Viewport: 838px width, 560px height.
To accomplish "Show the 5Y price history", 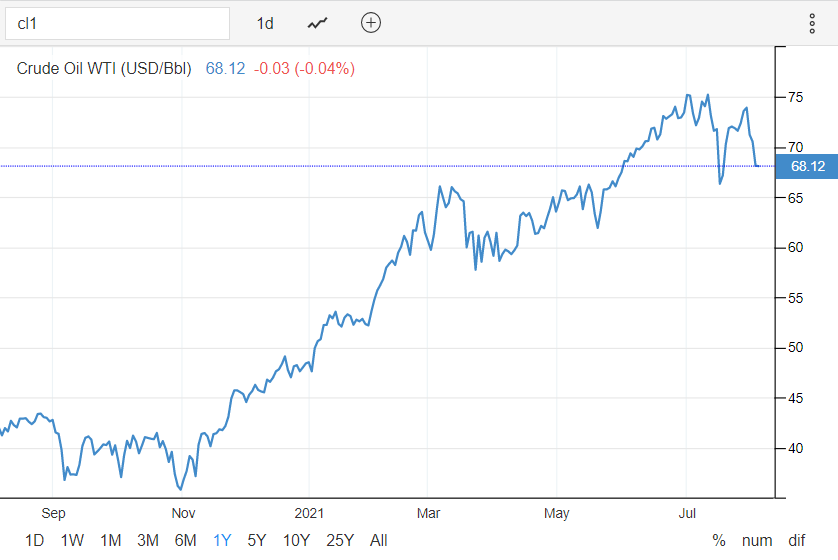I will [x=257, y=540].
